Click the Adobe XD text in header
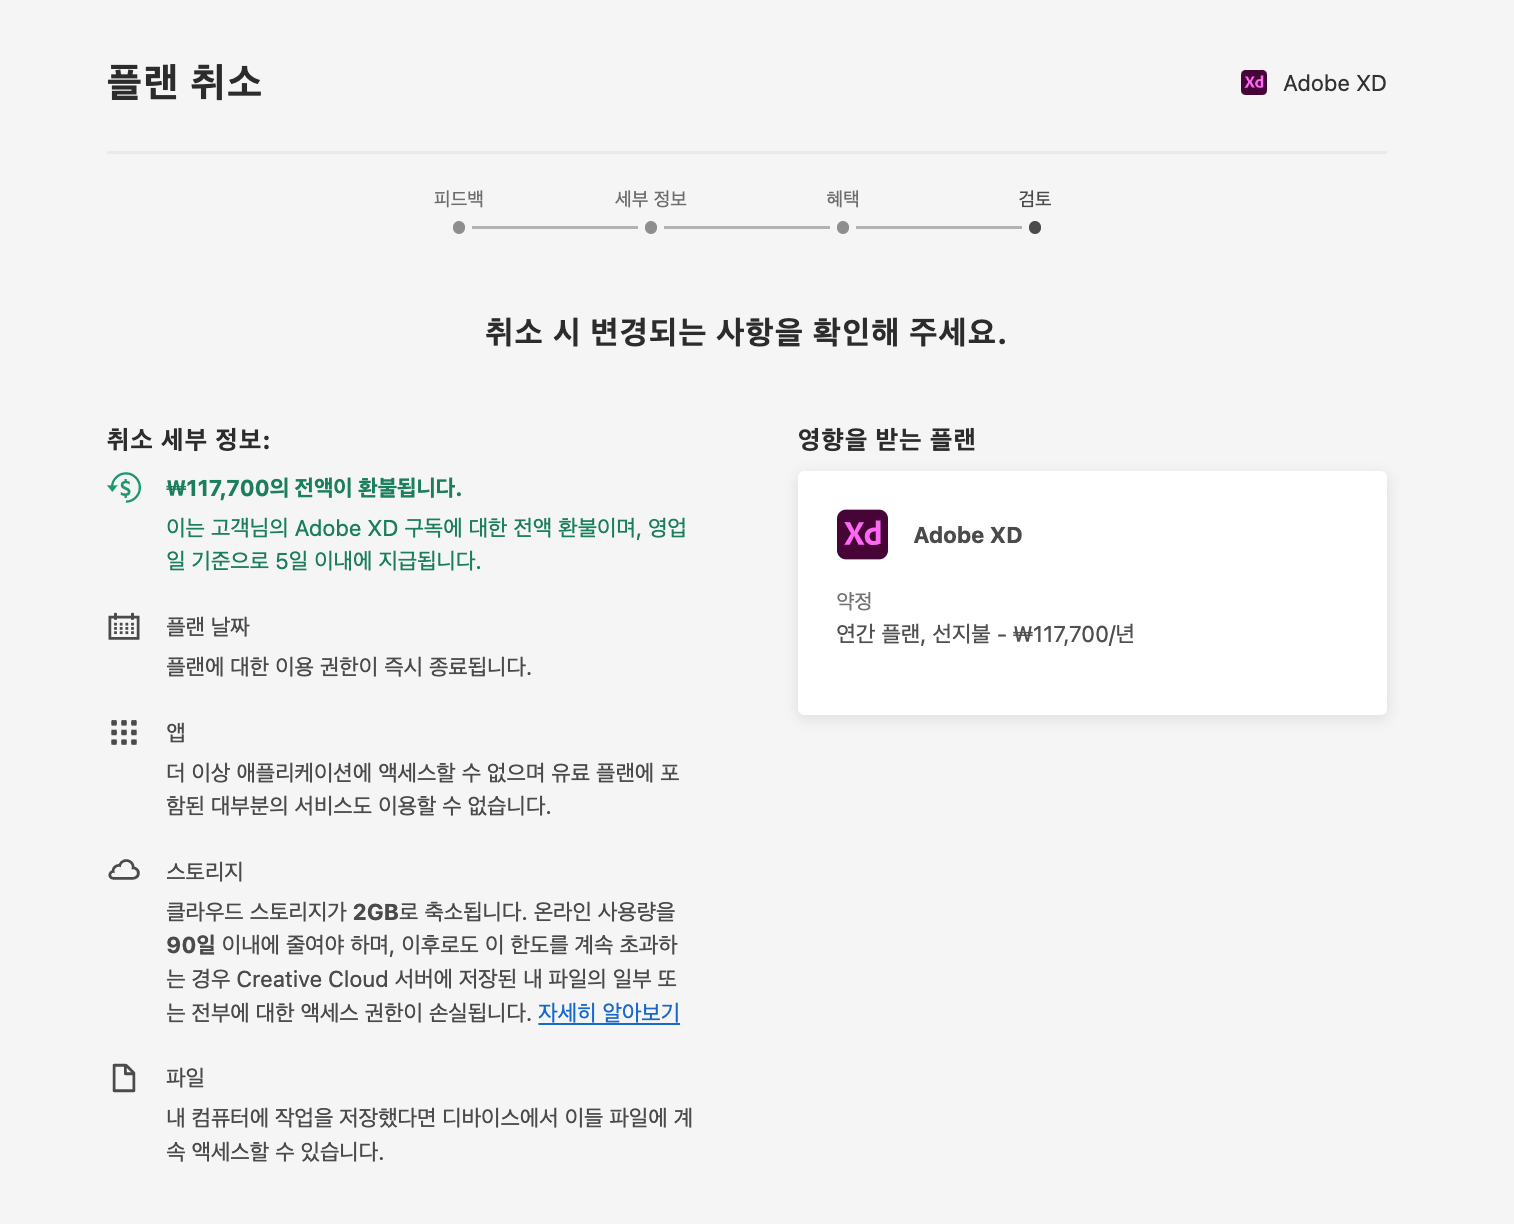The width and height of the screenshot is (1514, 1224). [x=1335, y=83]
